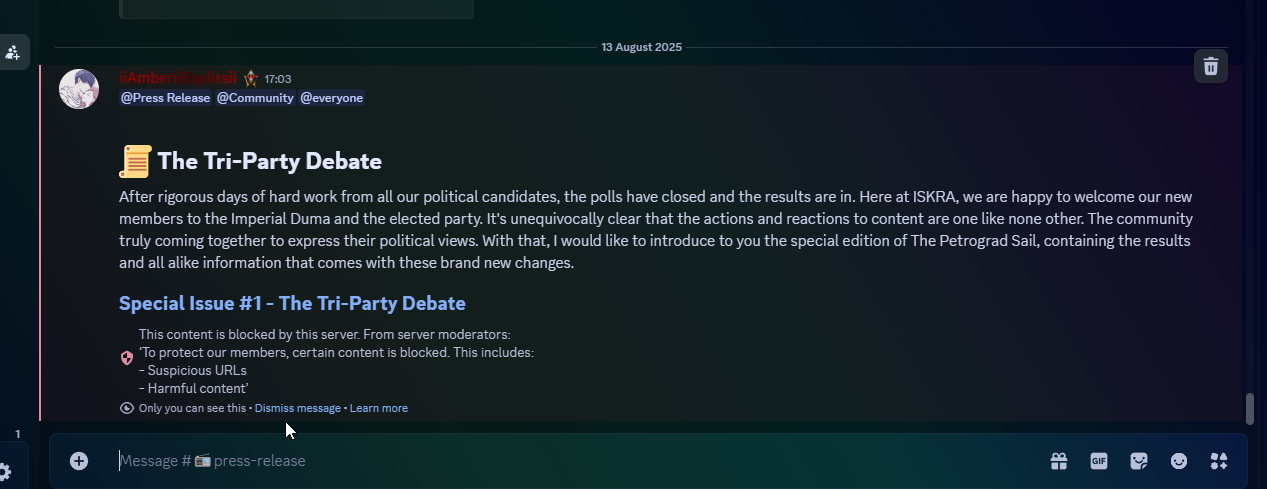
Task: Click the Learn more link
Action: [x=379, y=408]
